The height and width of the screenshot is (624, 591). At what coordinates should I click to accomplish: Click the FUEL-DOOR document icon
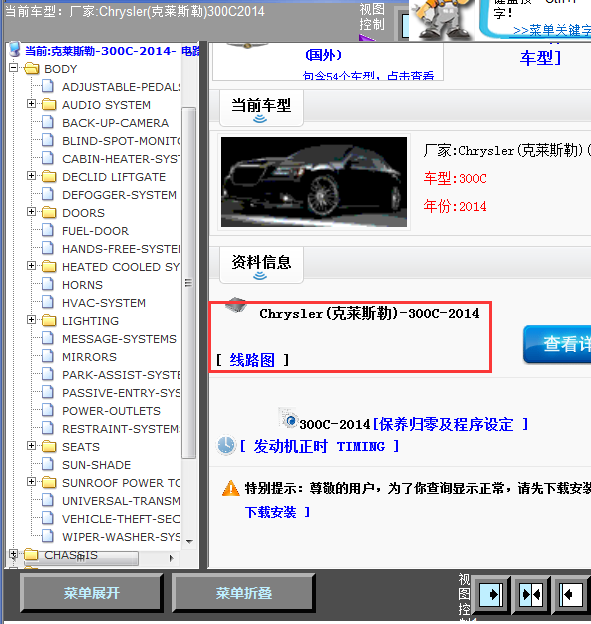coord(48,230)
